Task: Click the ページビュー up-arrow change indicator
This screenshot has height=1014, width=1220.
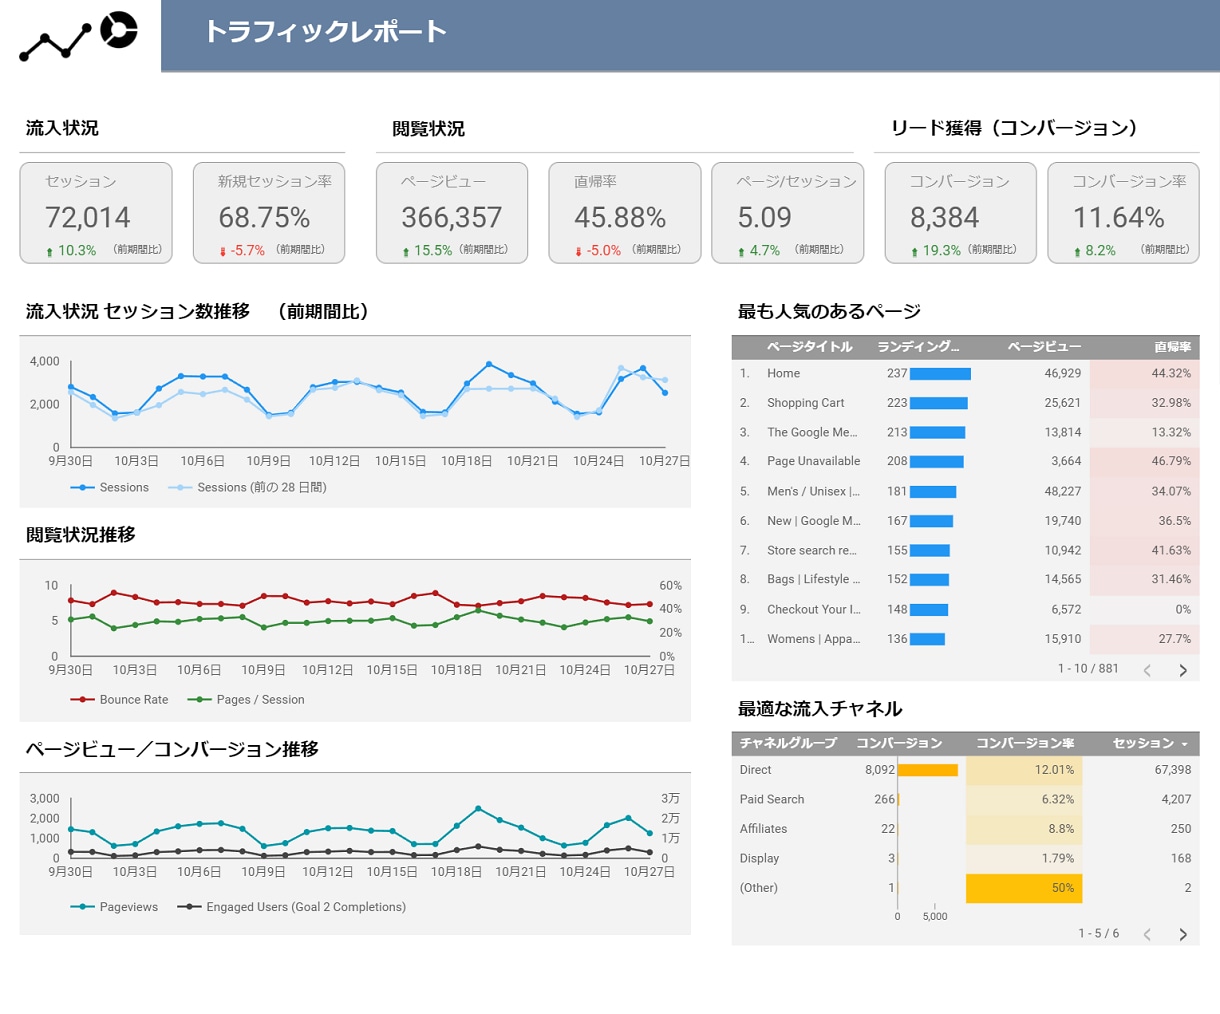Action: click(x=406, y=252)
